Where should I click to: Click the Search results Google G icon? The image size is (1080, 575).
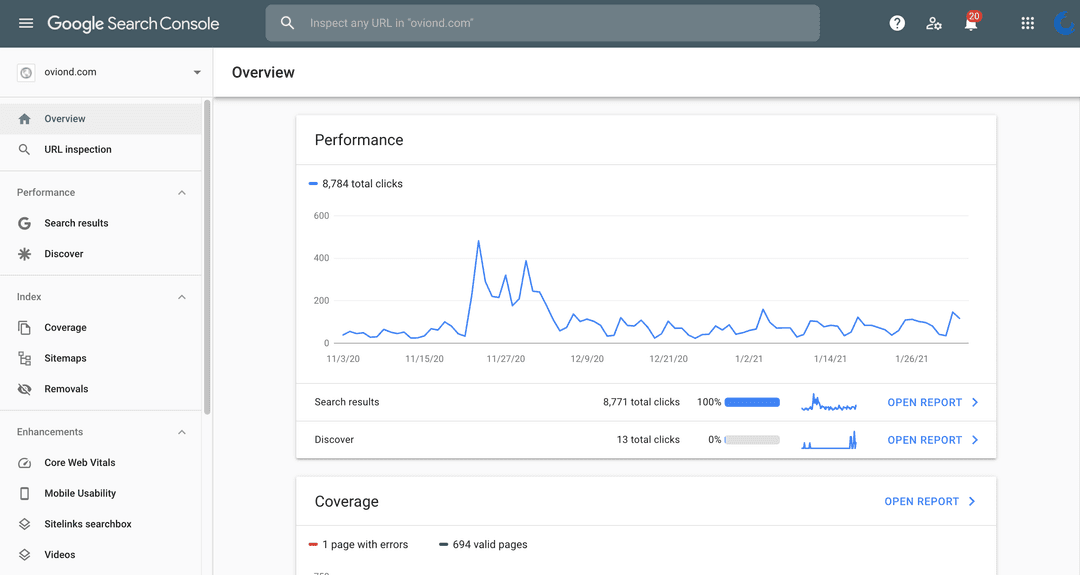pos(24,223)
